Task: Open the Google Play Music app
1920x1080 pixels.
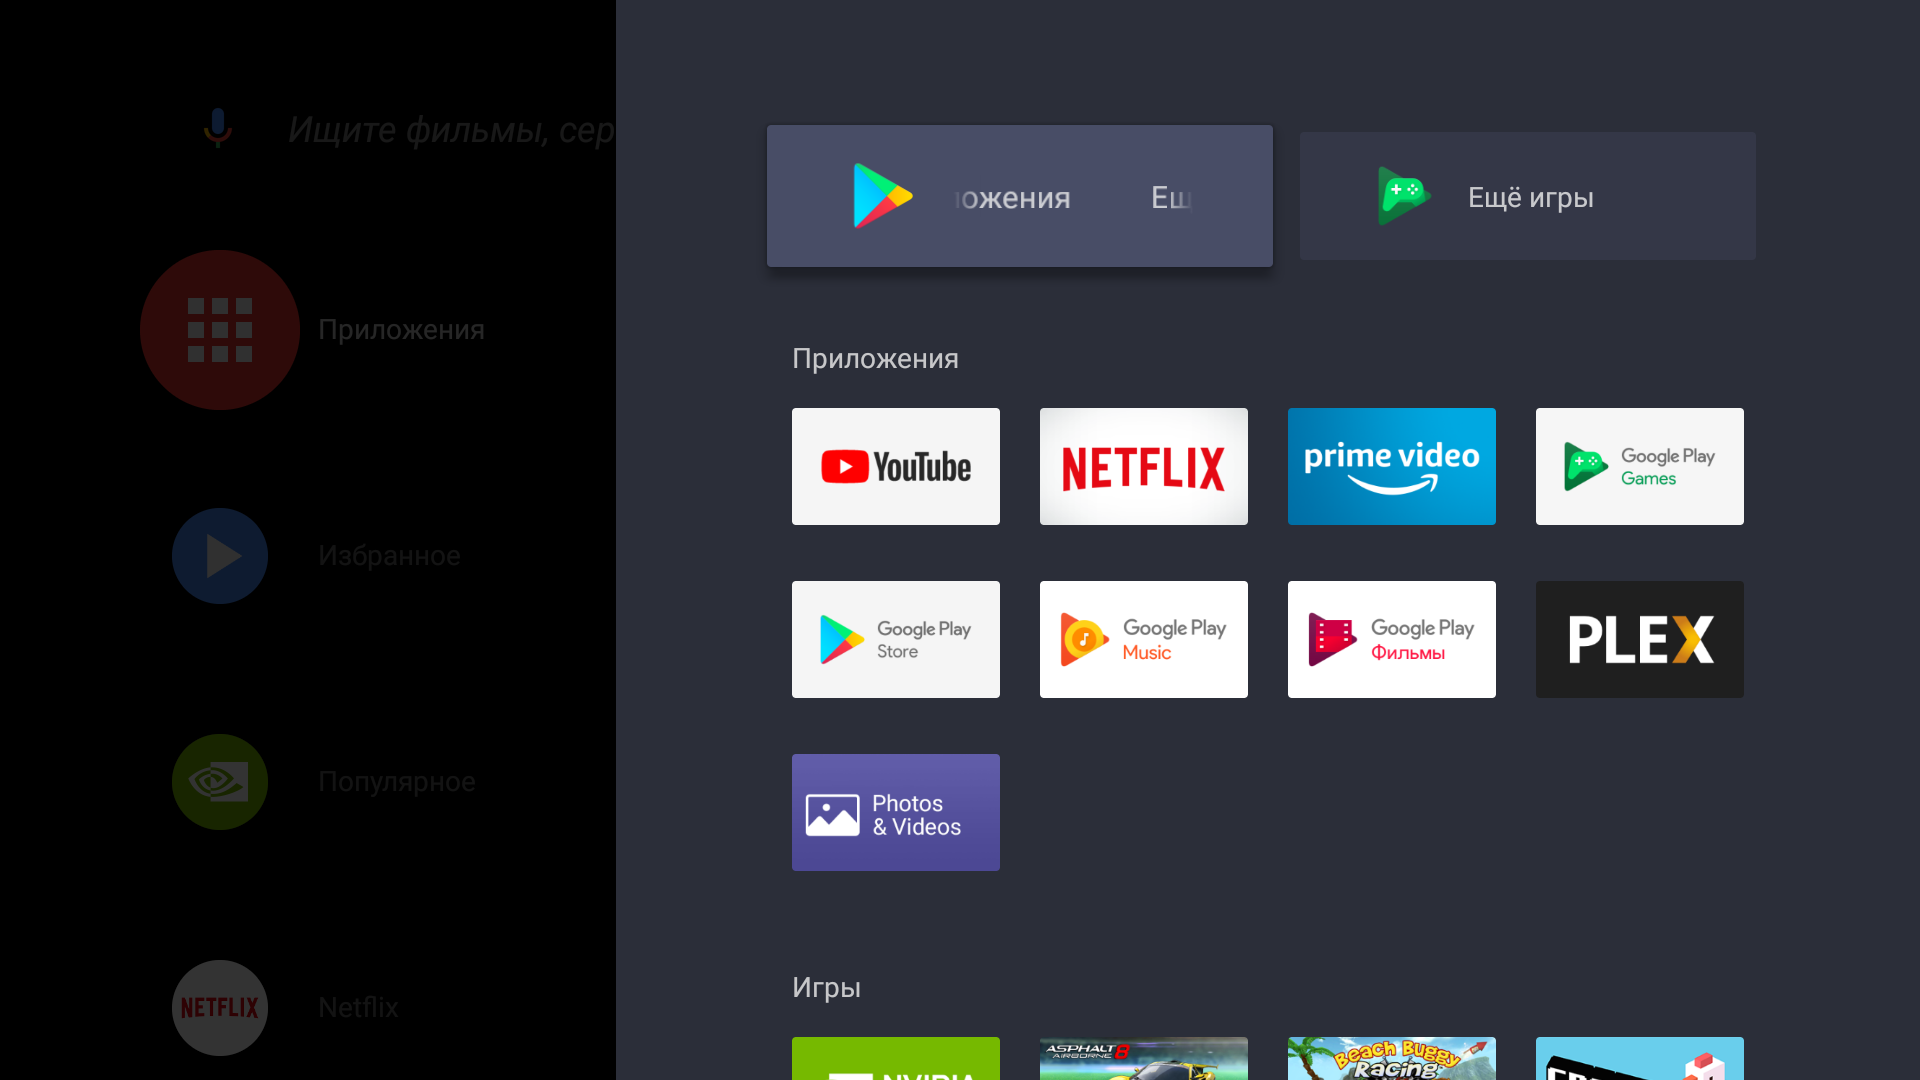Action: [1143, 639]
